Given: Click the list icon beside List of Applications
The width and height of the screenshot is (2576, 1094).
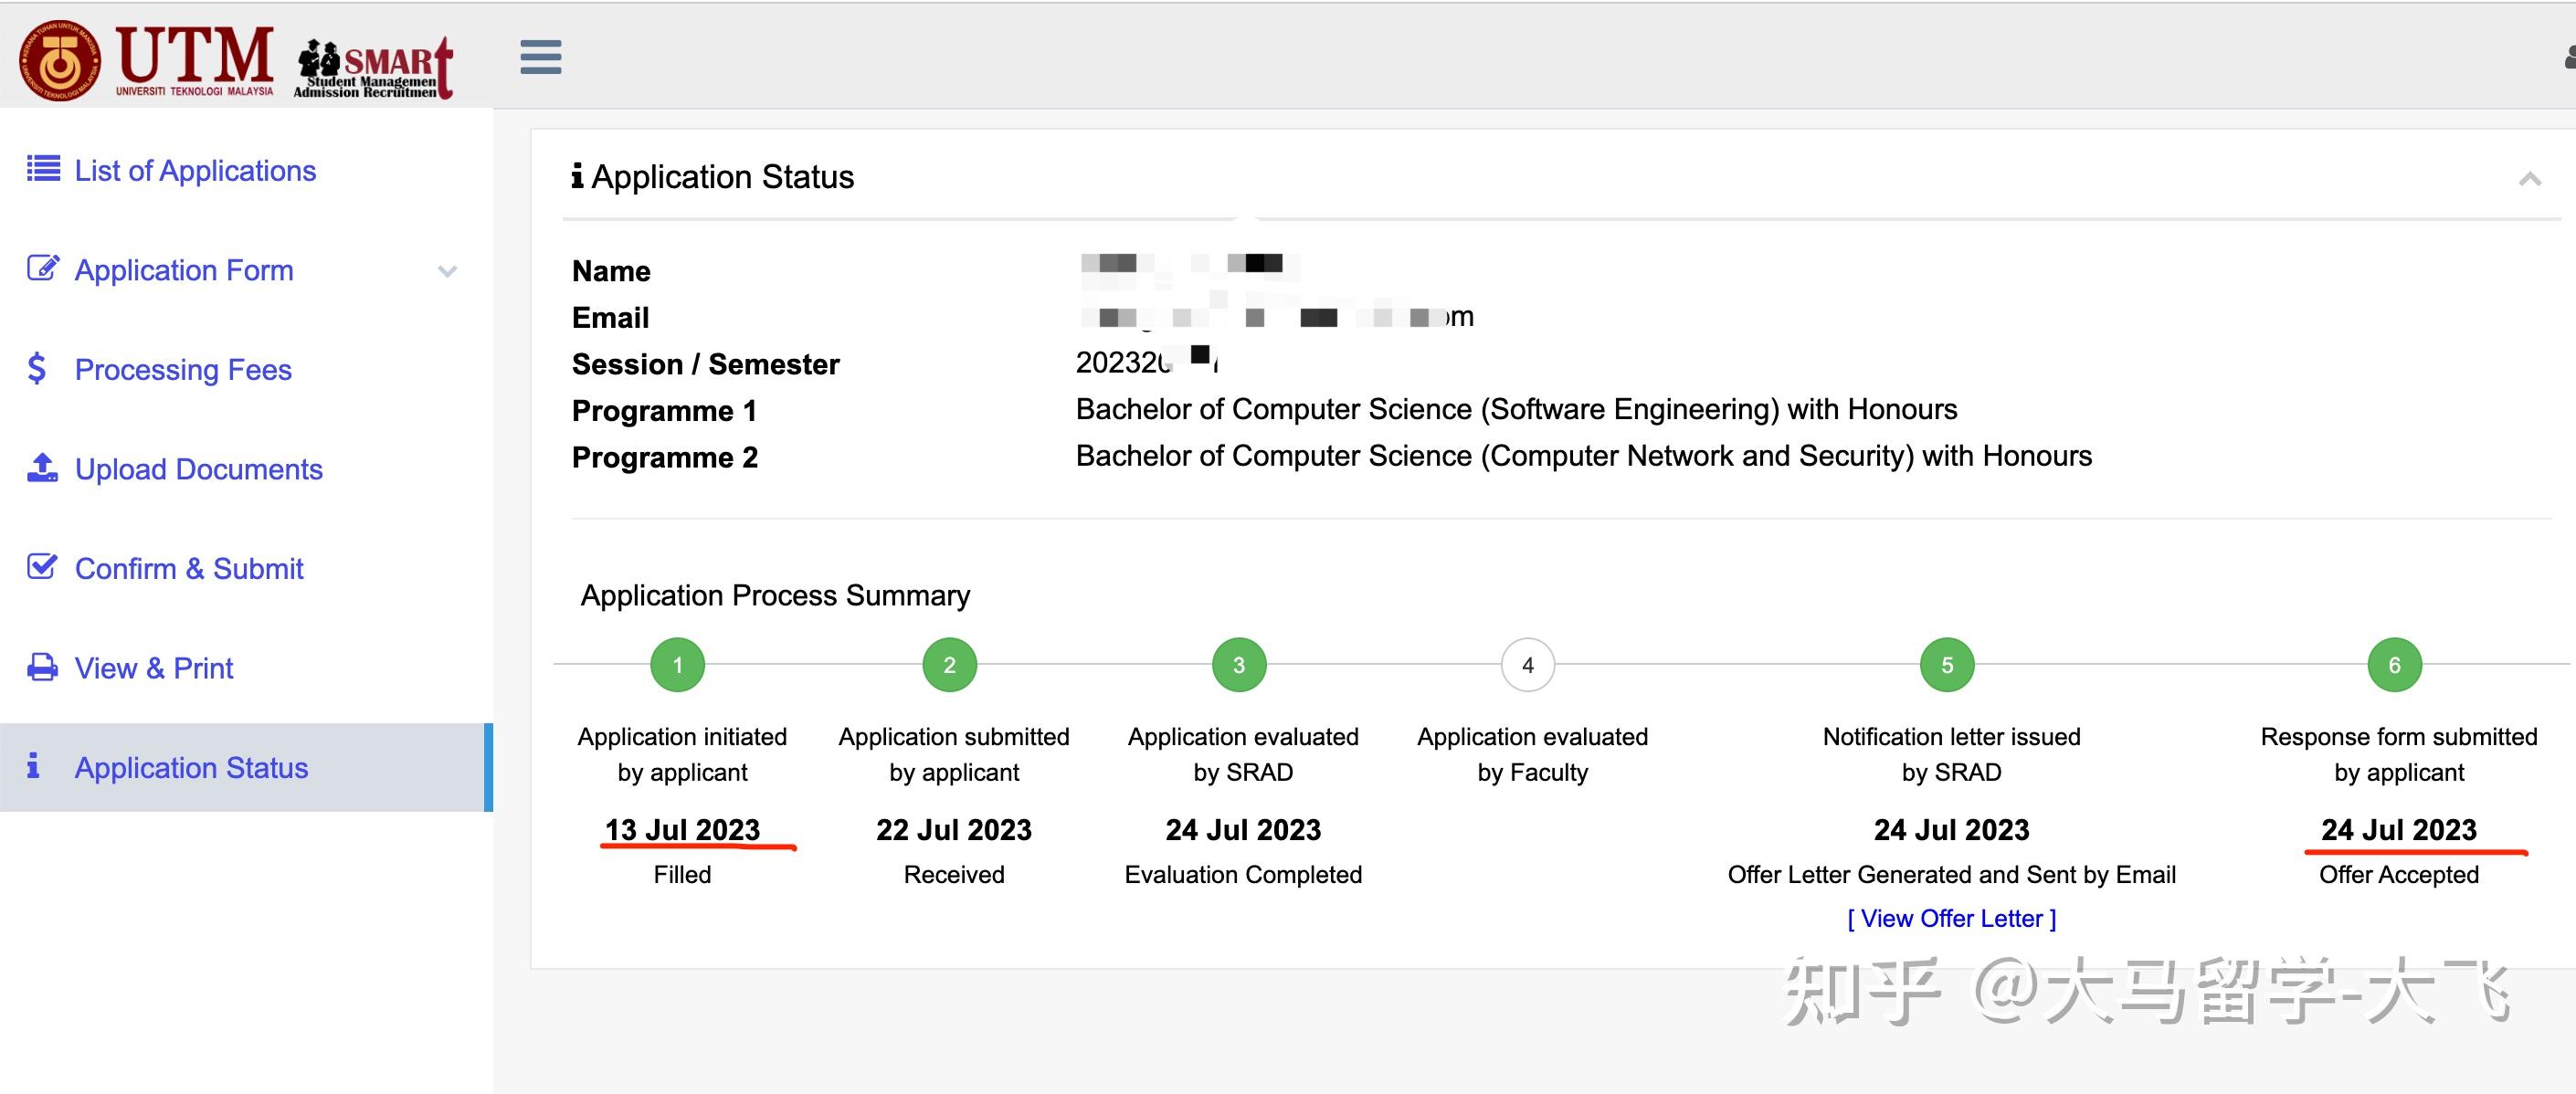Looking at the screenshot, I should [43, 169].
